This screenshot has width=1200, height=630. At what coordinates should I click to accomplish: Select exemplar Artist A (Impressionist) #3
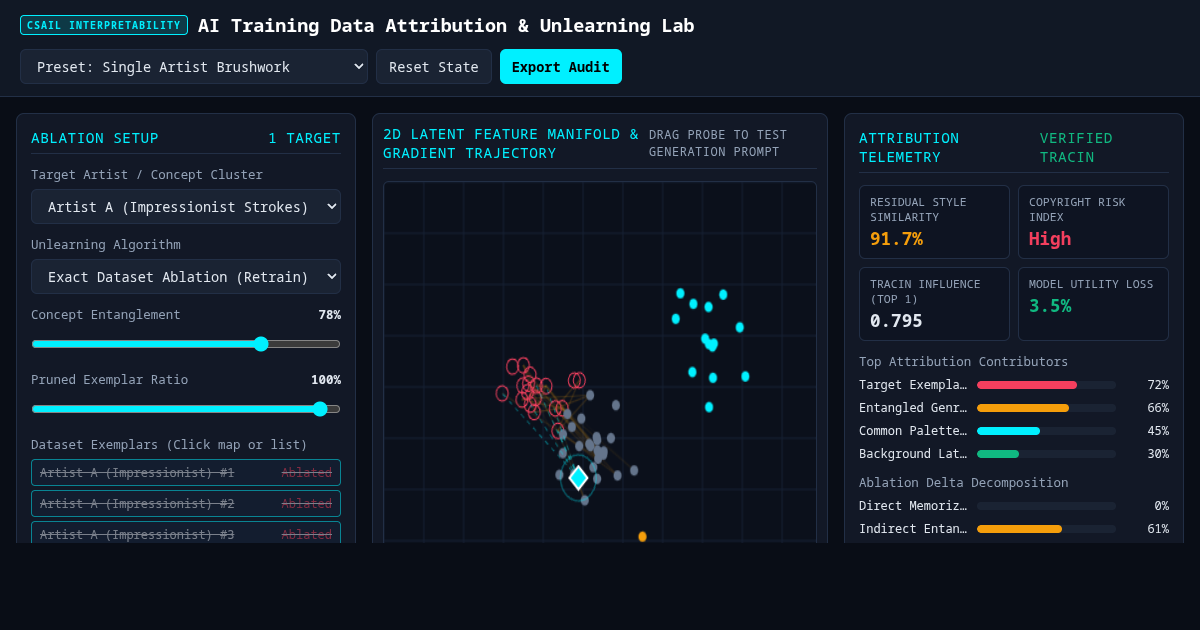point(186,533)
